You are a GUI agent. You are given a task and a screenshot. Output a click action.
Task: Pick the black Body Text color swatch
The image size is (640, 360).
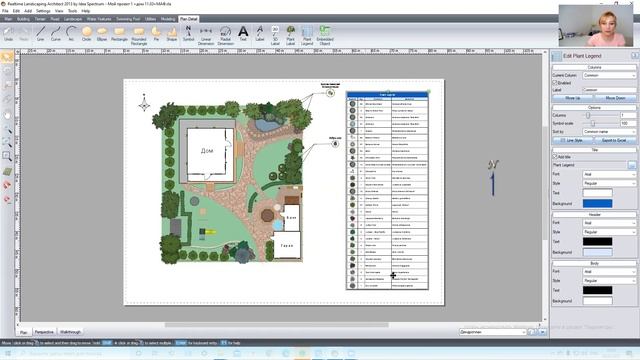tap(597, 290)
